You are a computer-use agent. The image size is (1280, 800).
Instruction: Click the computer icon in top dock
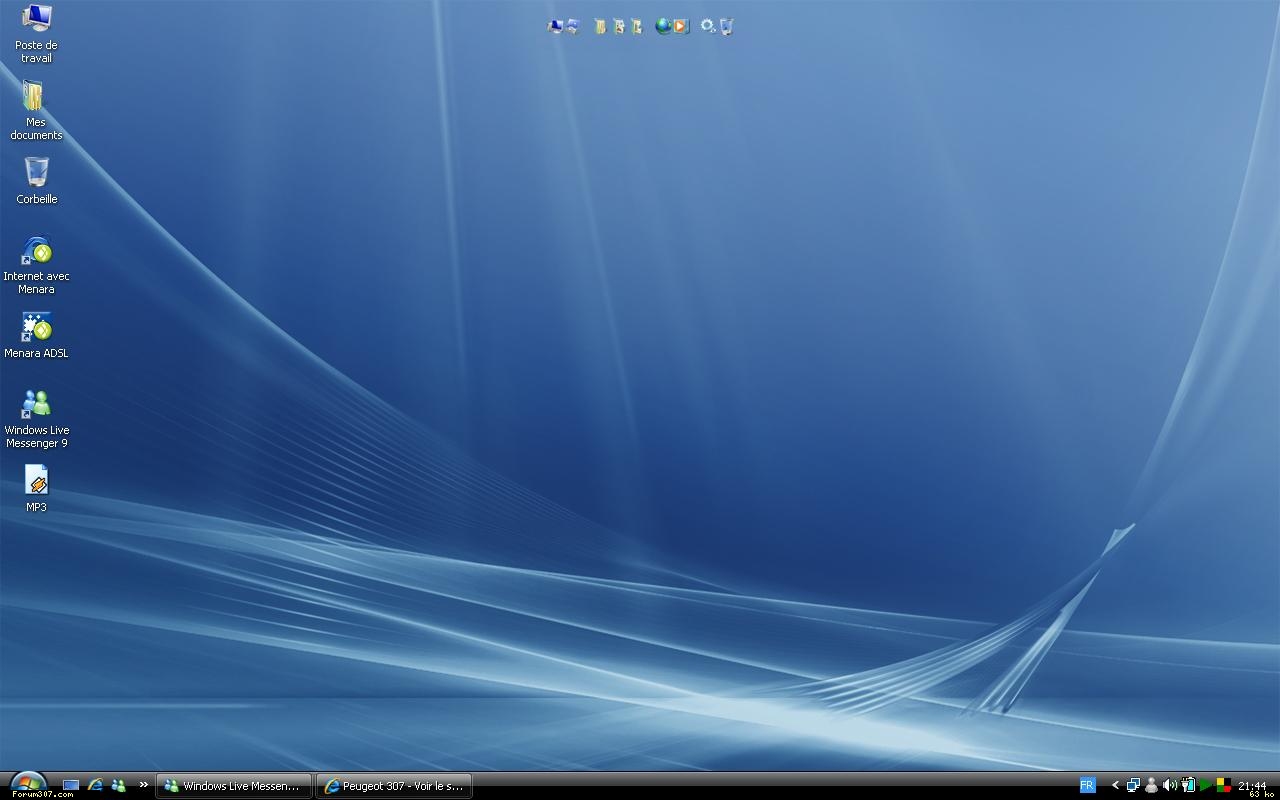(x=555, y=26)
